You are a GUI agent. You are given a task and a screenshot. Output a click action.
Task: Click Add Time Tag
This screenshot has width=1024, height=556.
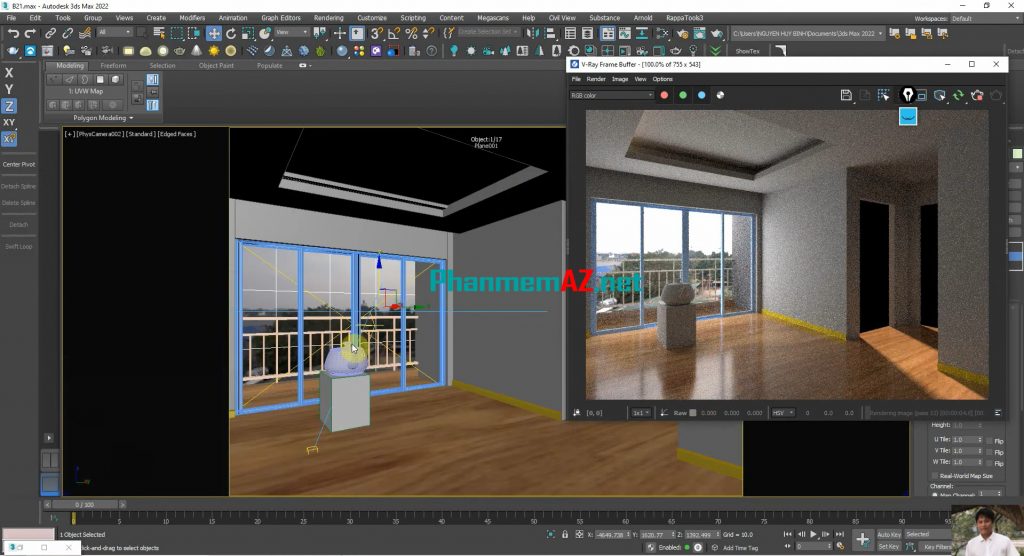pyautogui.click(x=740, y=548)
